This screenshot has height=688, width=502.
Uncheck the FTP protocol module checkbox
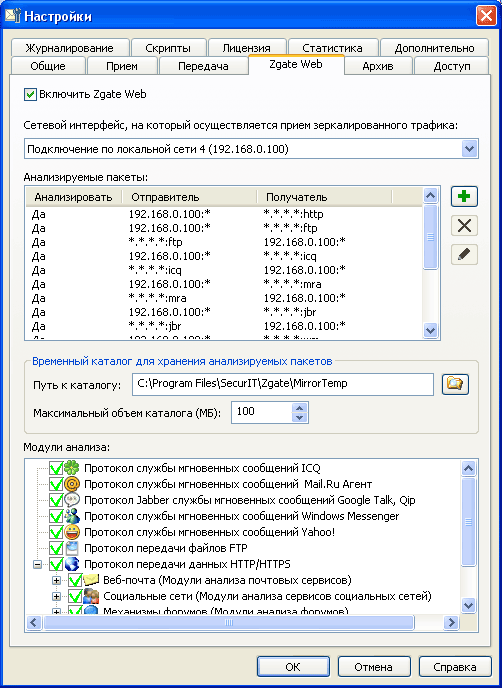click(56, 548)
